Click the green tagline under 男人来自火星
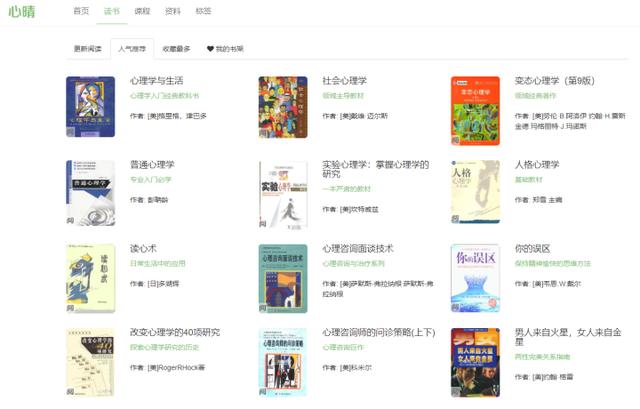 (x=542, y=357)
